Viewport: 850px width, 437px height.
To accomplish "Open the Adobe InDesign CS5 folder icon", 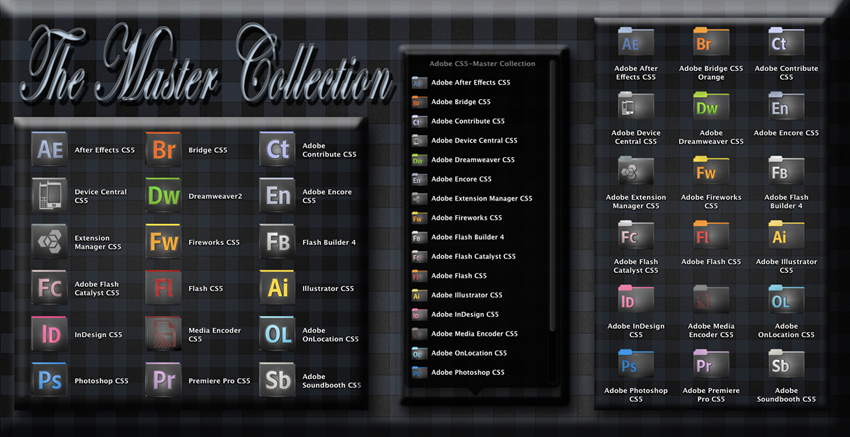I will pyautogui.click(x=636, y=300).
